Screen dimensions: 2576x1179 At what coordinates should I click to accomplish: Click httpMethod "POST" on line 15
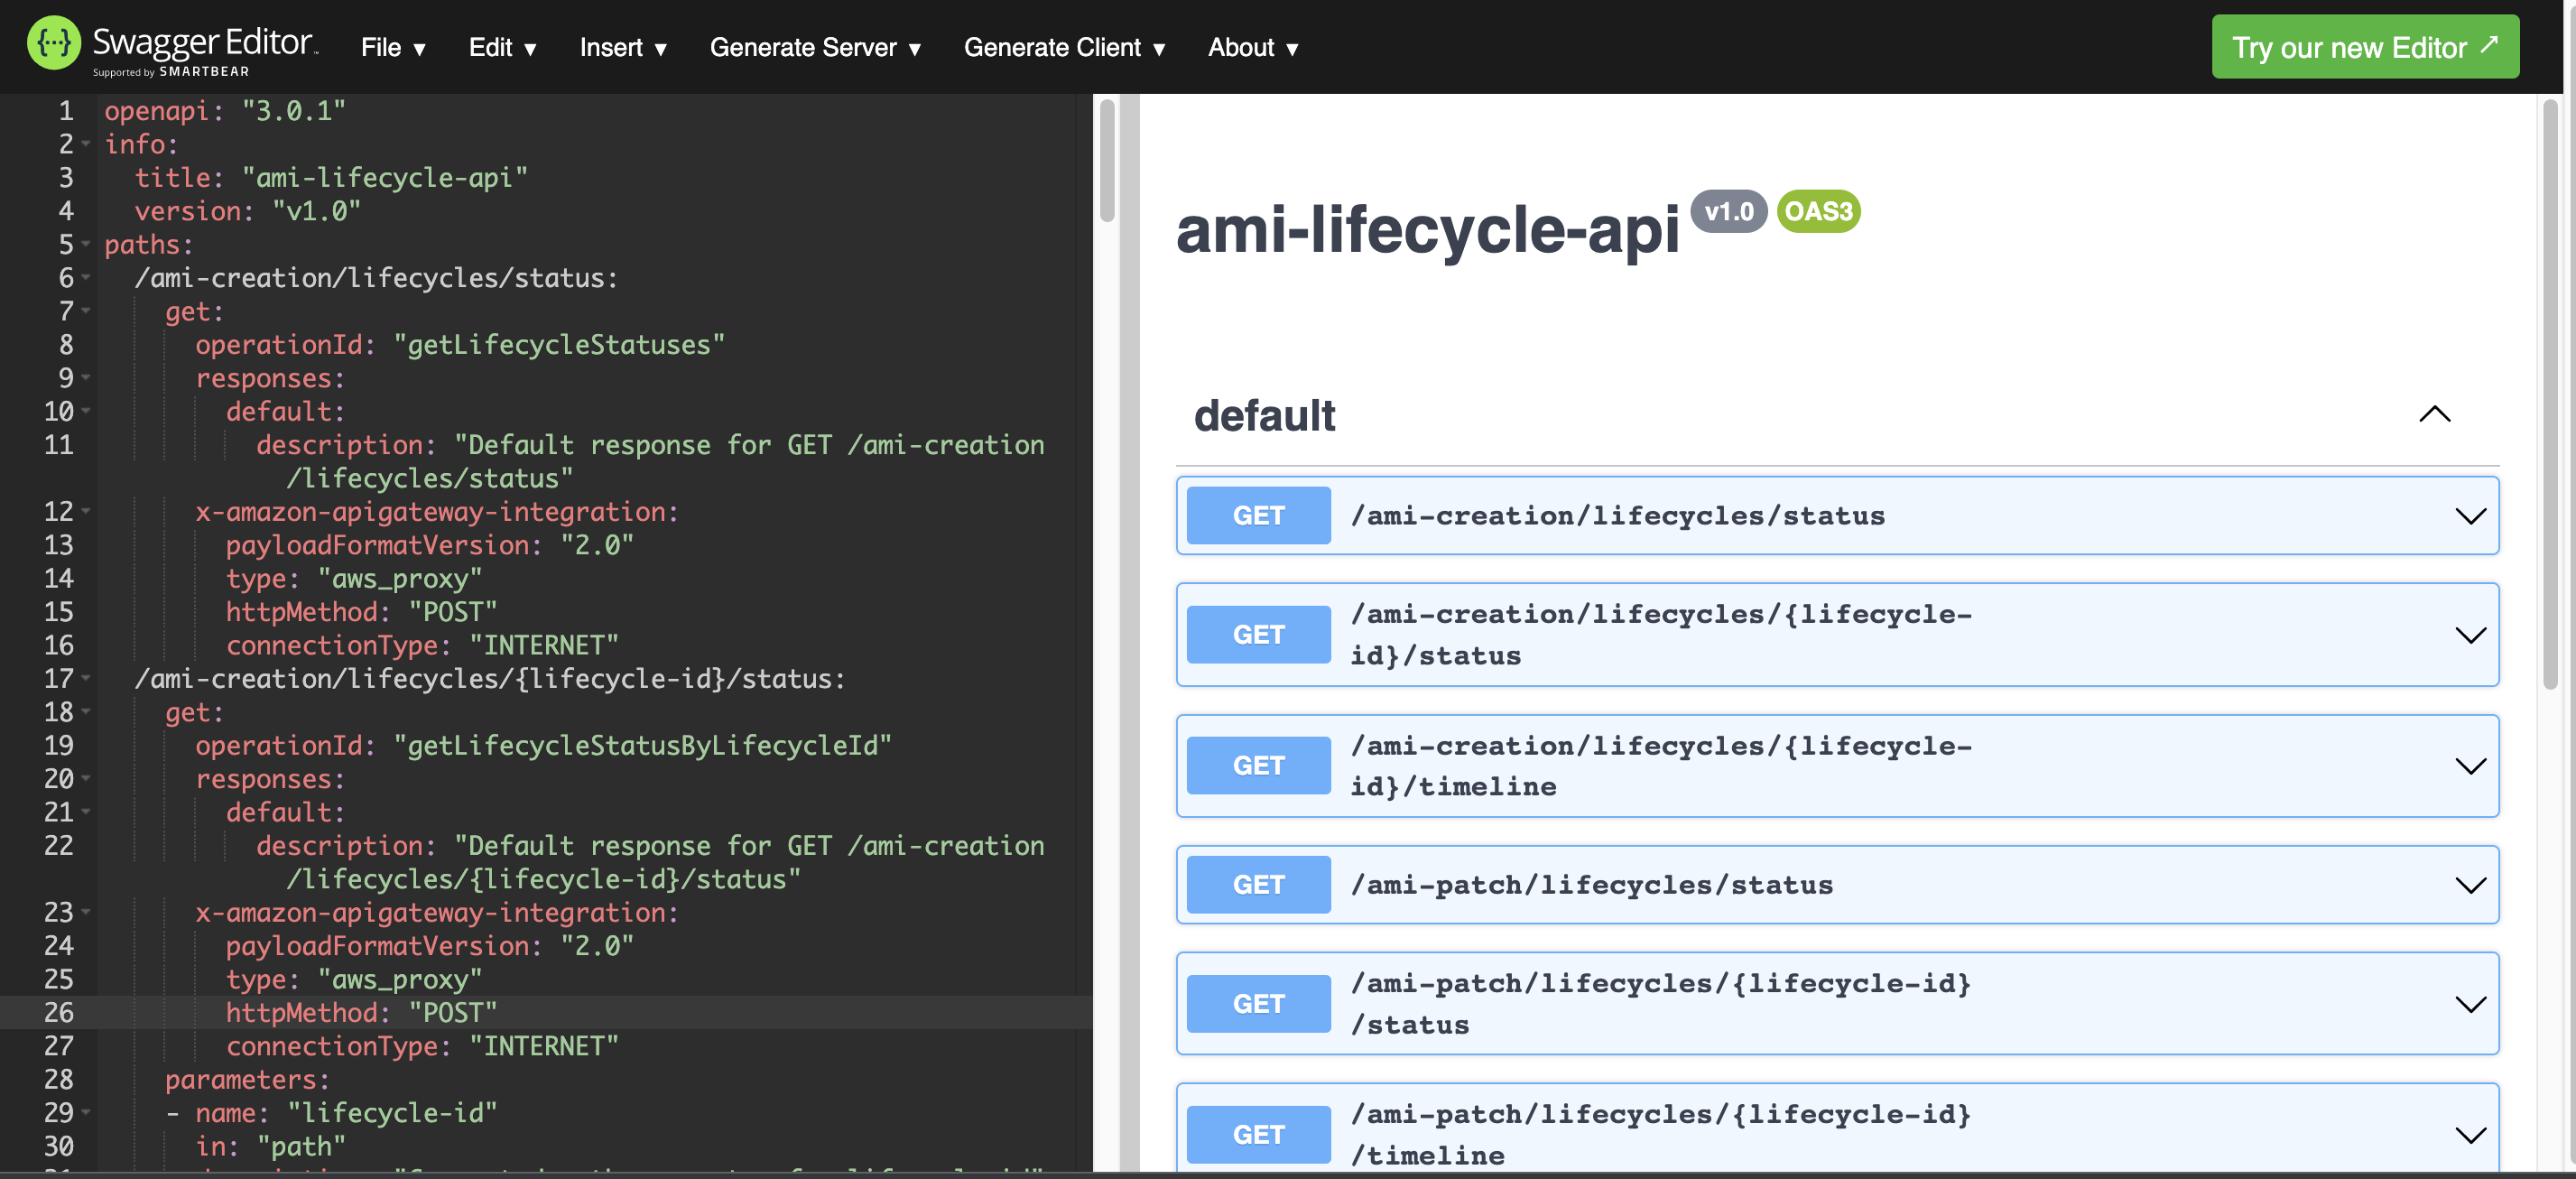[361, 612]
